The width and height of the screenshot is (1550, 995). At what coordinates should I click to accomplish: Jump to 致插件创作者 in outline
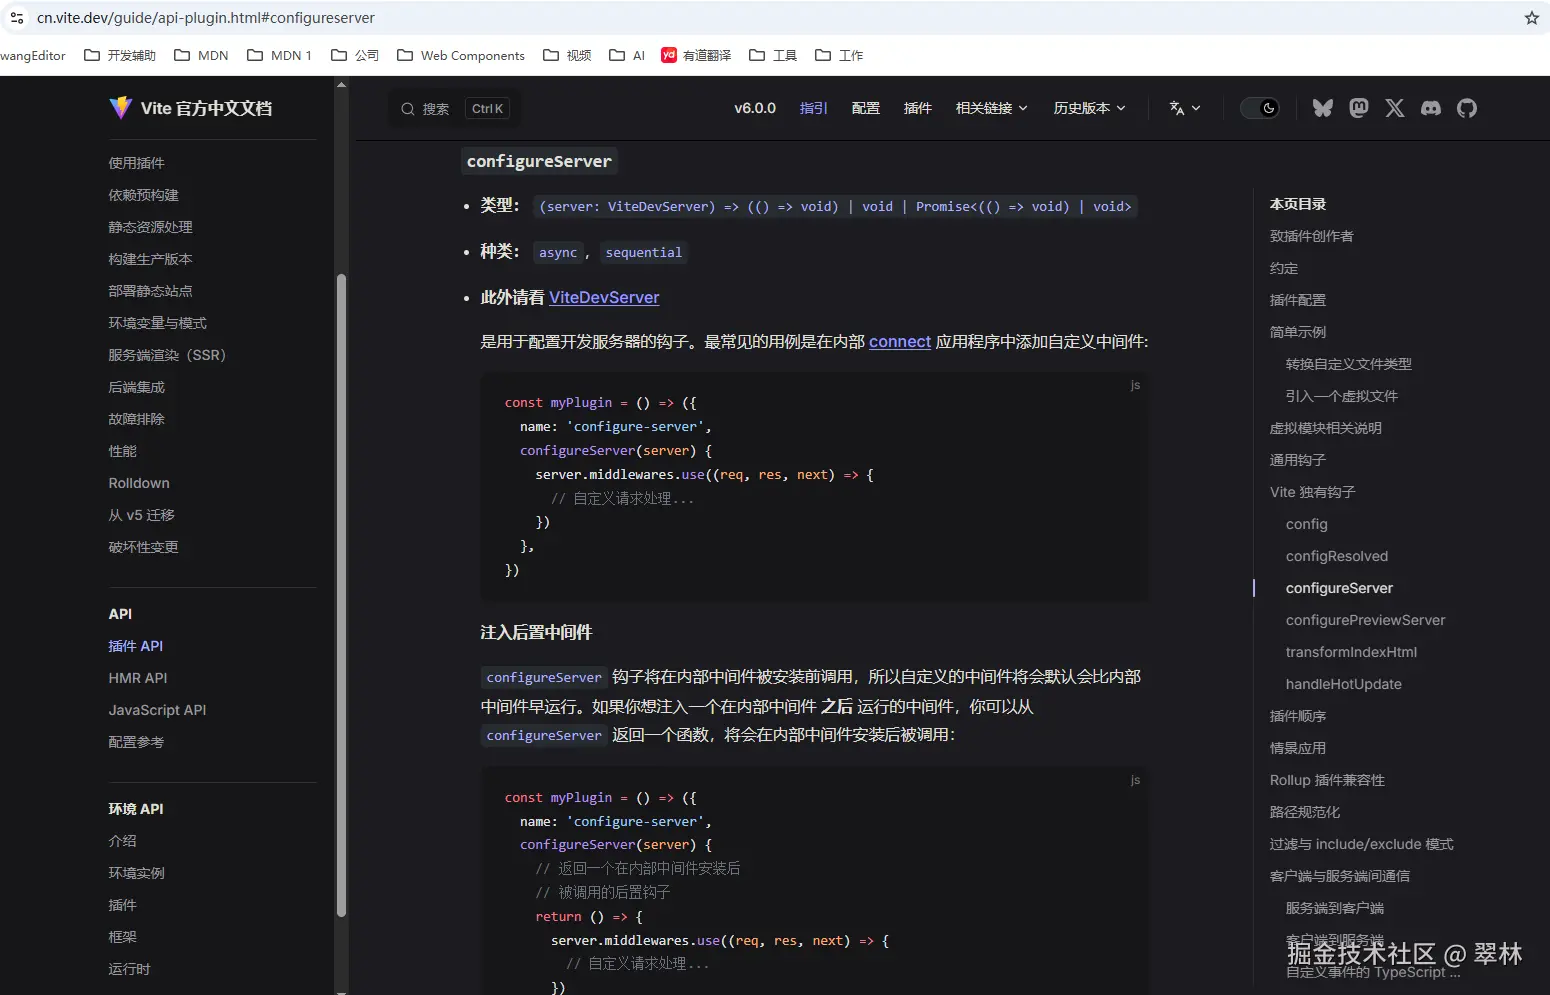coord(1312,236)
